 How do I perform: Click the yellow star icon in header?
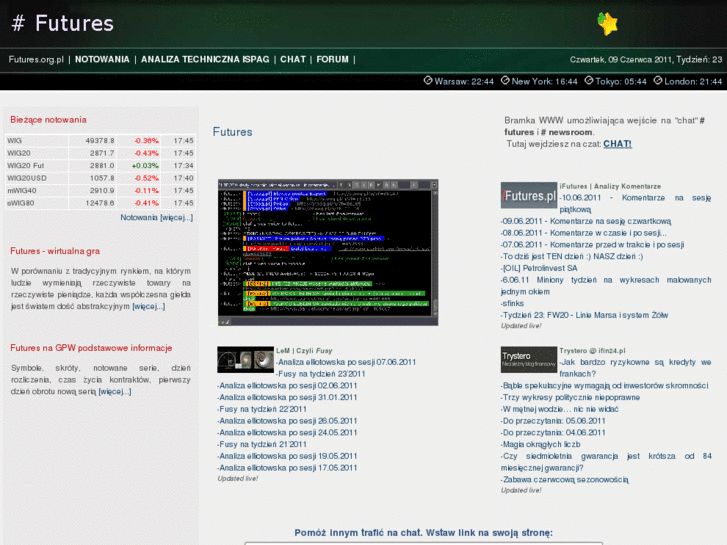[608, 24]
